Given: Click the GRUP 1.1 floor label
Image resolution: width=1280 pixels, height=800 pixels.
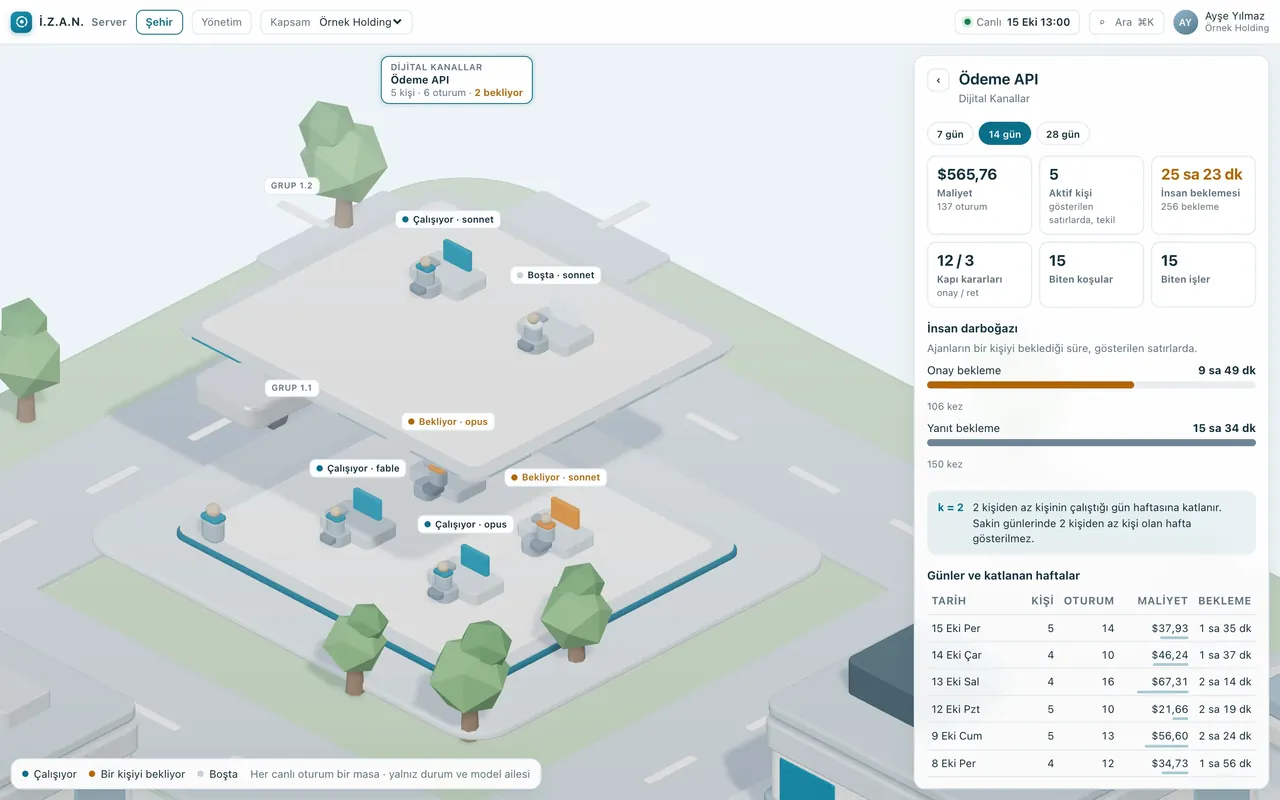Looking at the screenshot, I should (x=292, y=387).
